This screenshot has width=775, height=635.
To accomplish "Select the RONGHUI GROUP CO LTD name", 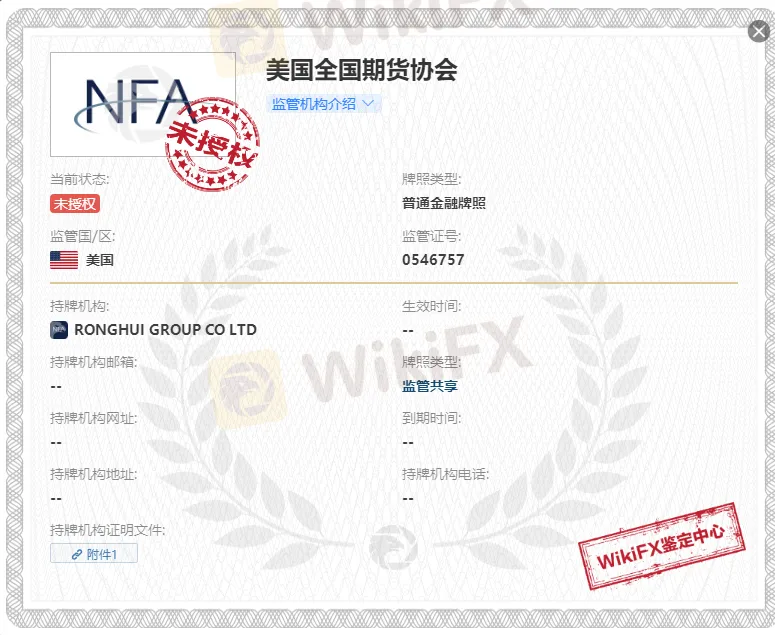I will point(165,329).
